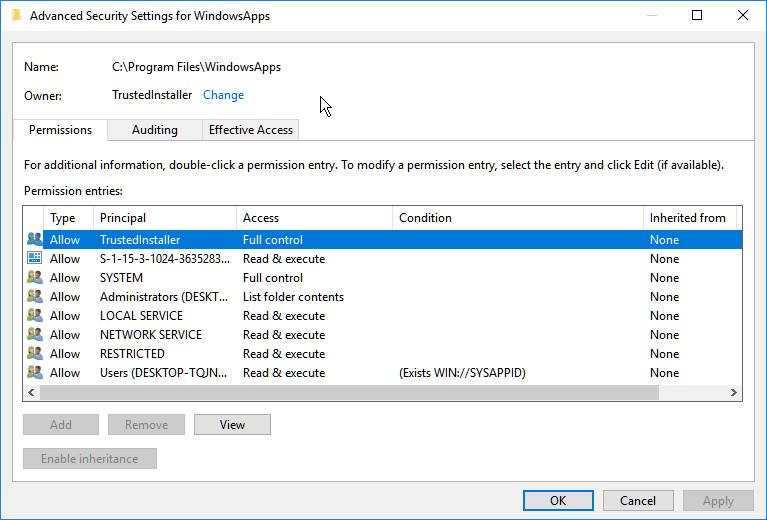The image size is (767, 520).
Task: Select the TrustedInstaller principal entry
Action: pos(140,240)
